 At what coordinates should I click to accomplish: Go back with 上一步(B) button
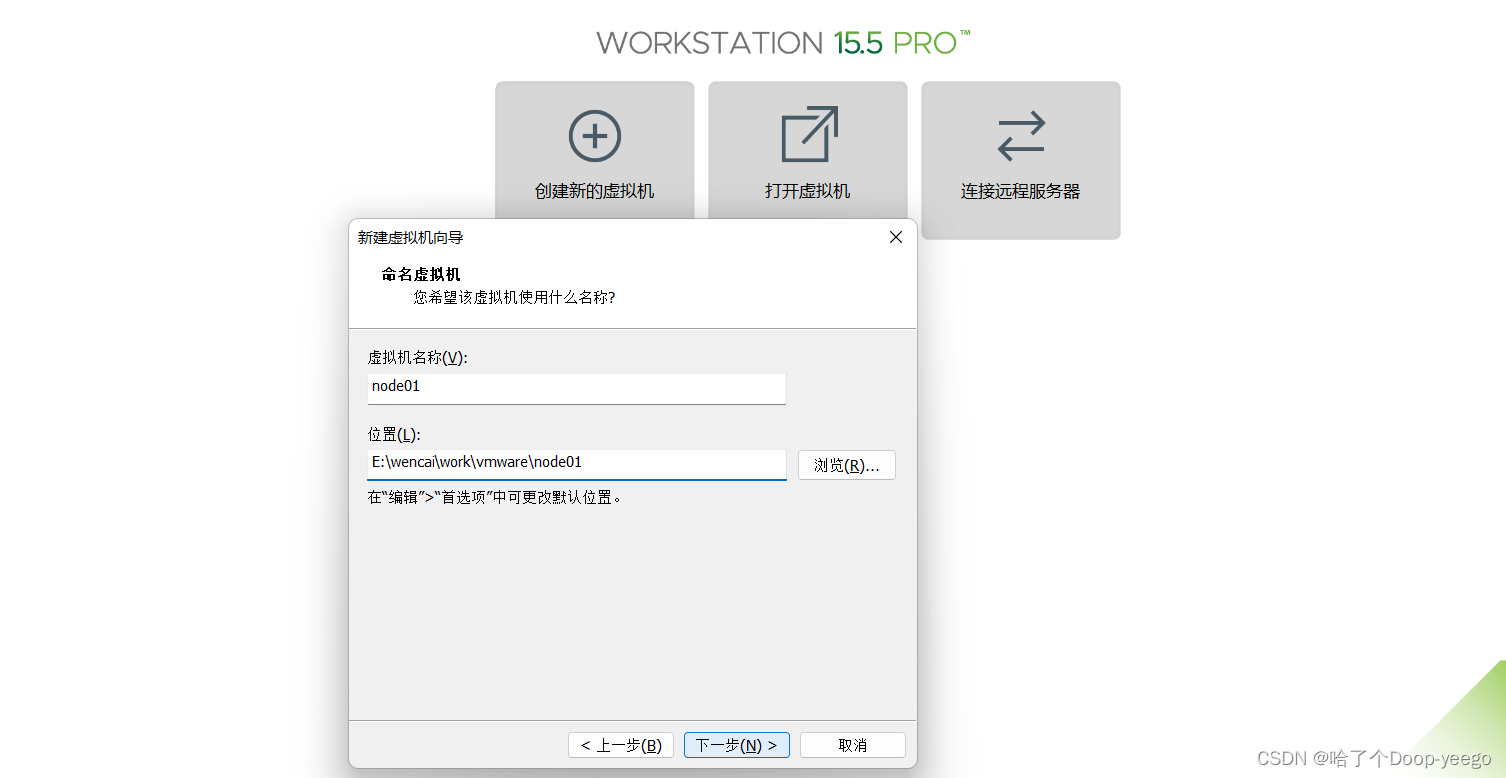(x=621, y=745)
